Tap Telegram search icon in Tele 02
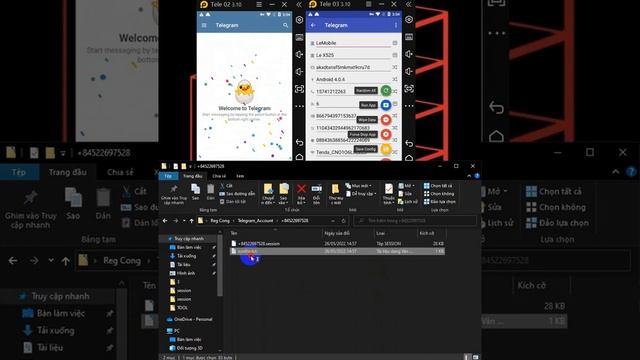The height and width of the screenshot is (360, 640). click(285, 25)
